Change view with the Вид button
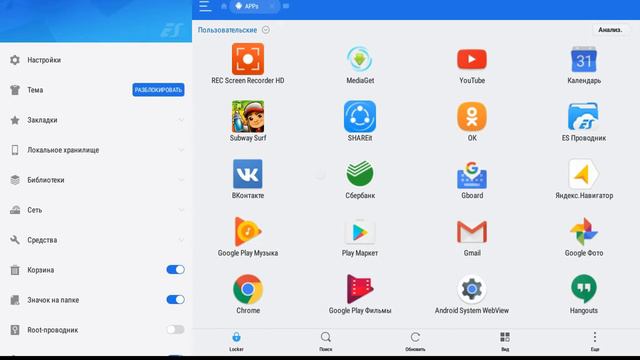Image resolution: width=640 pixels, height=360 pixels. [x=505, y=341]
